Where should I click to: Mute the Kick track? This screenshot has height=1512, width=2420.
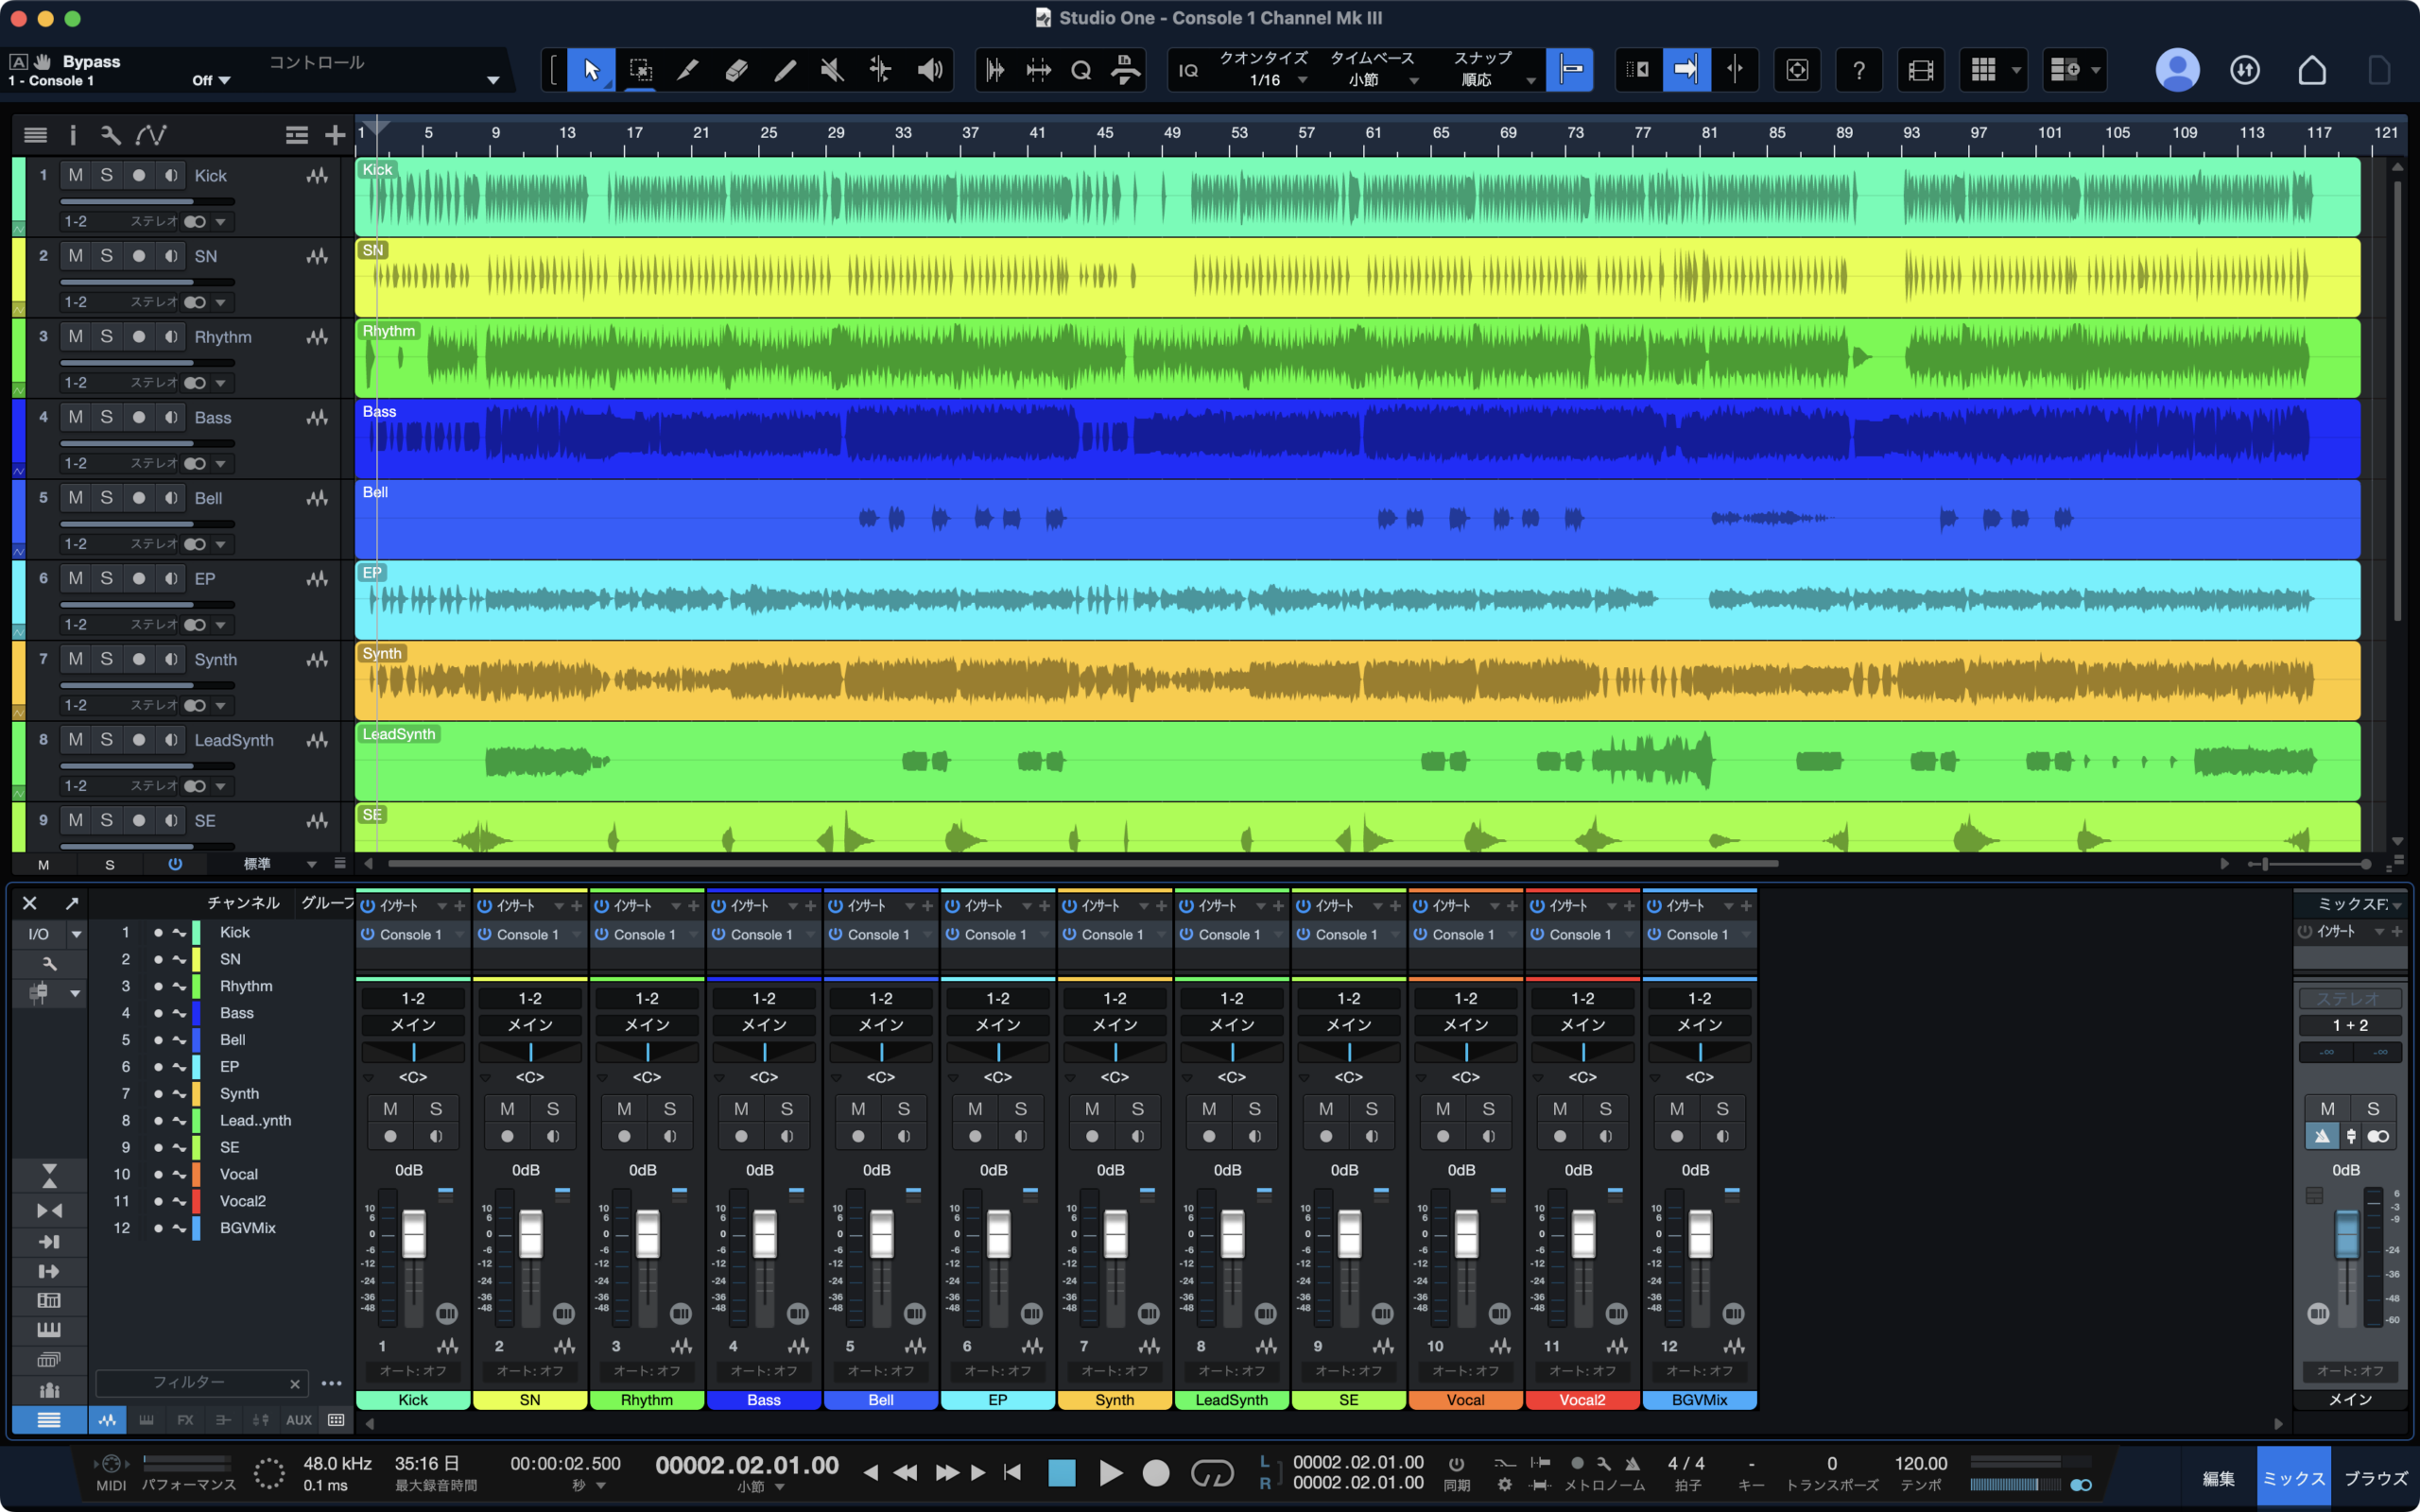(76, 175)
